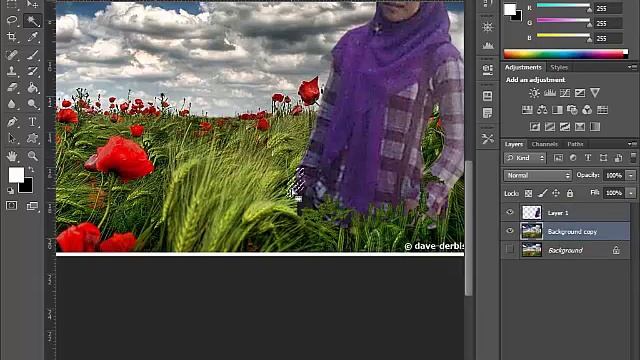This screenshot has height=360, width=640.
Task: Swap foreground and background colors
Action: pos(31,169)
